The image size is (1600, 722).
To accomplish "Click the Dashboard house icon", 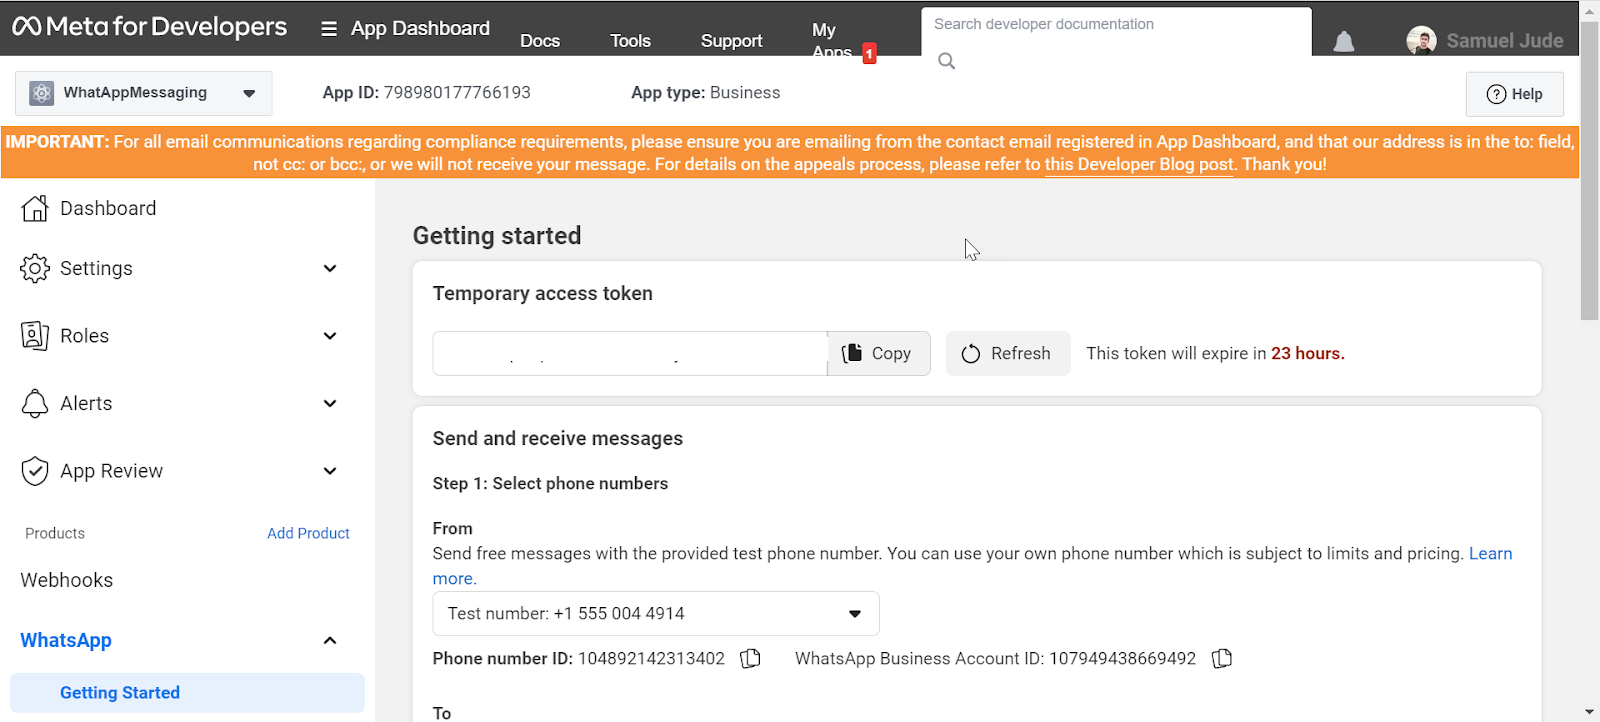I will pyautogui.click(x=35, y=208).
